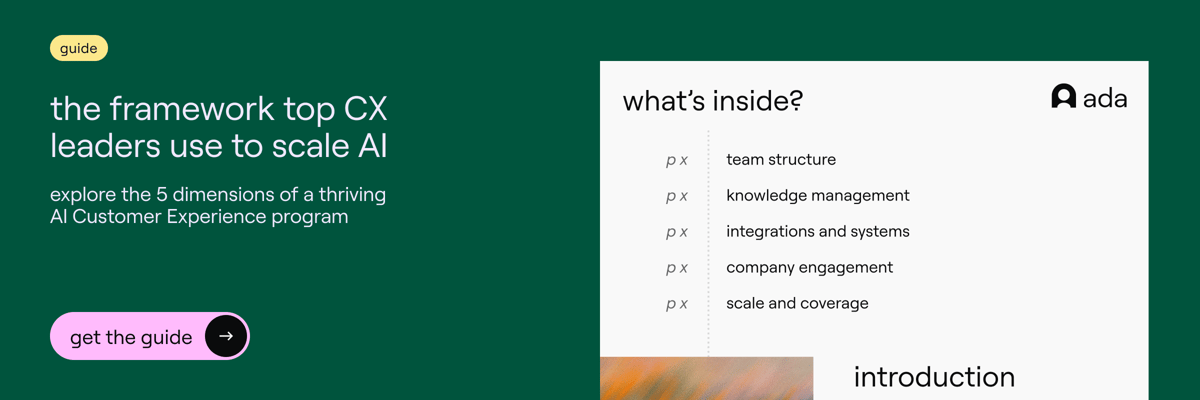This screenshot has width=1200, height=400.
Task: Click page marker beside company engagement
Action: coord(677,268)
